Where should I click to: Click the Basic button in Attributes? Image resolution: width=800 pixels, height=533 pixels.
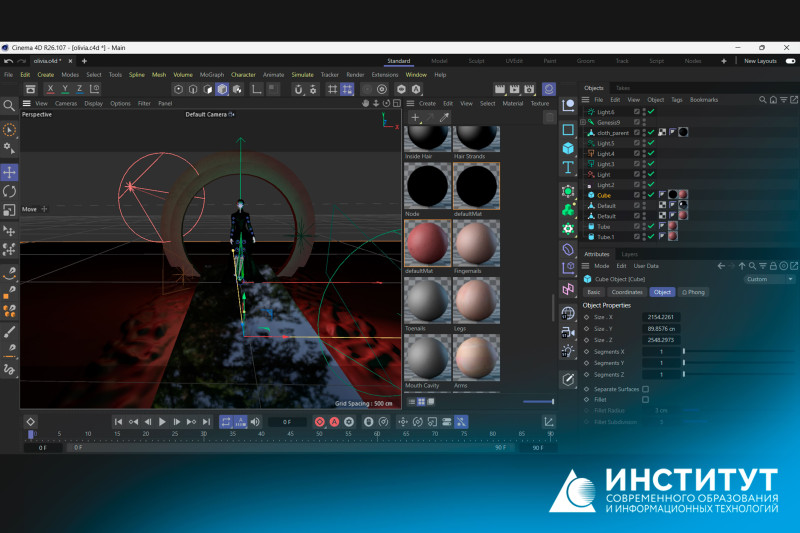(594, 292)
